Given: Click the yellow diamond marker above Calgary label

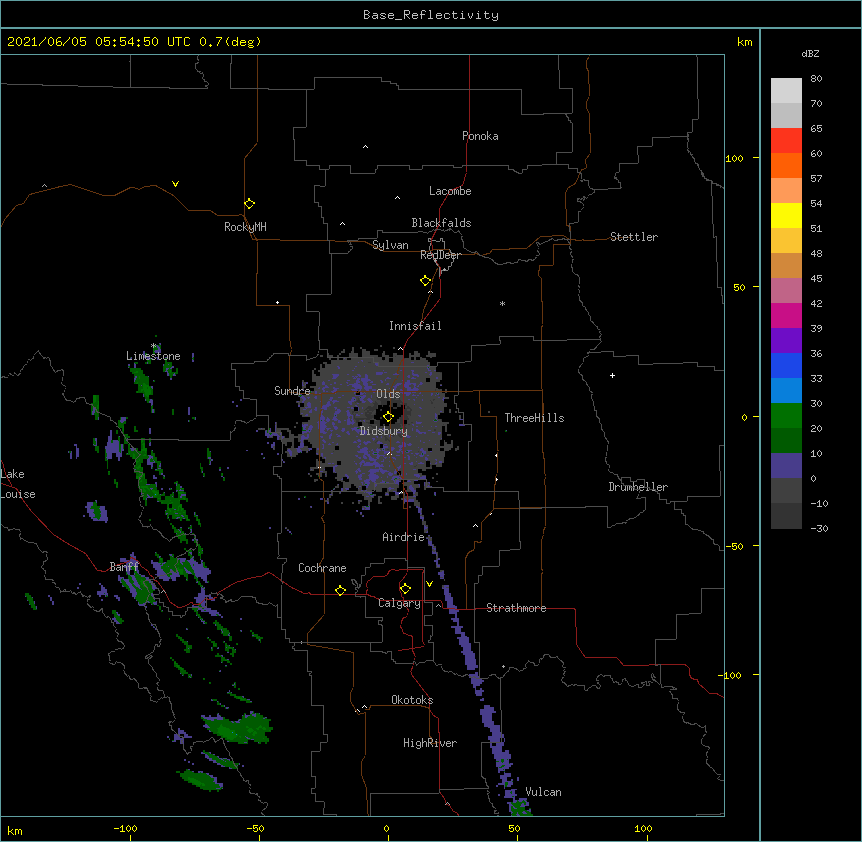Looking at the screenshot, I should pos(405,589).
